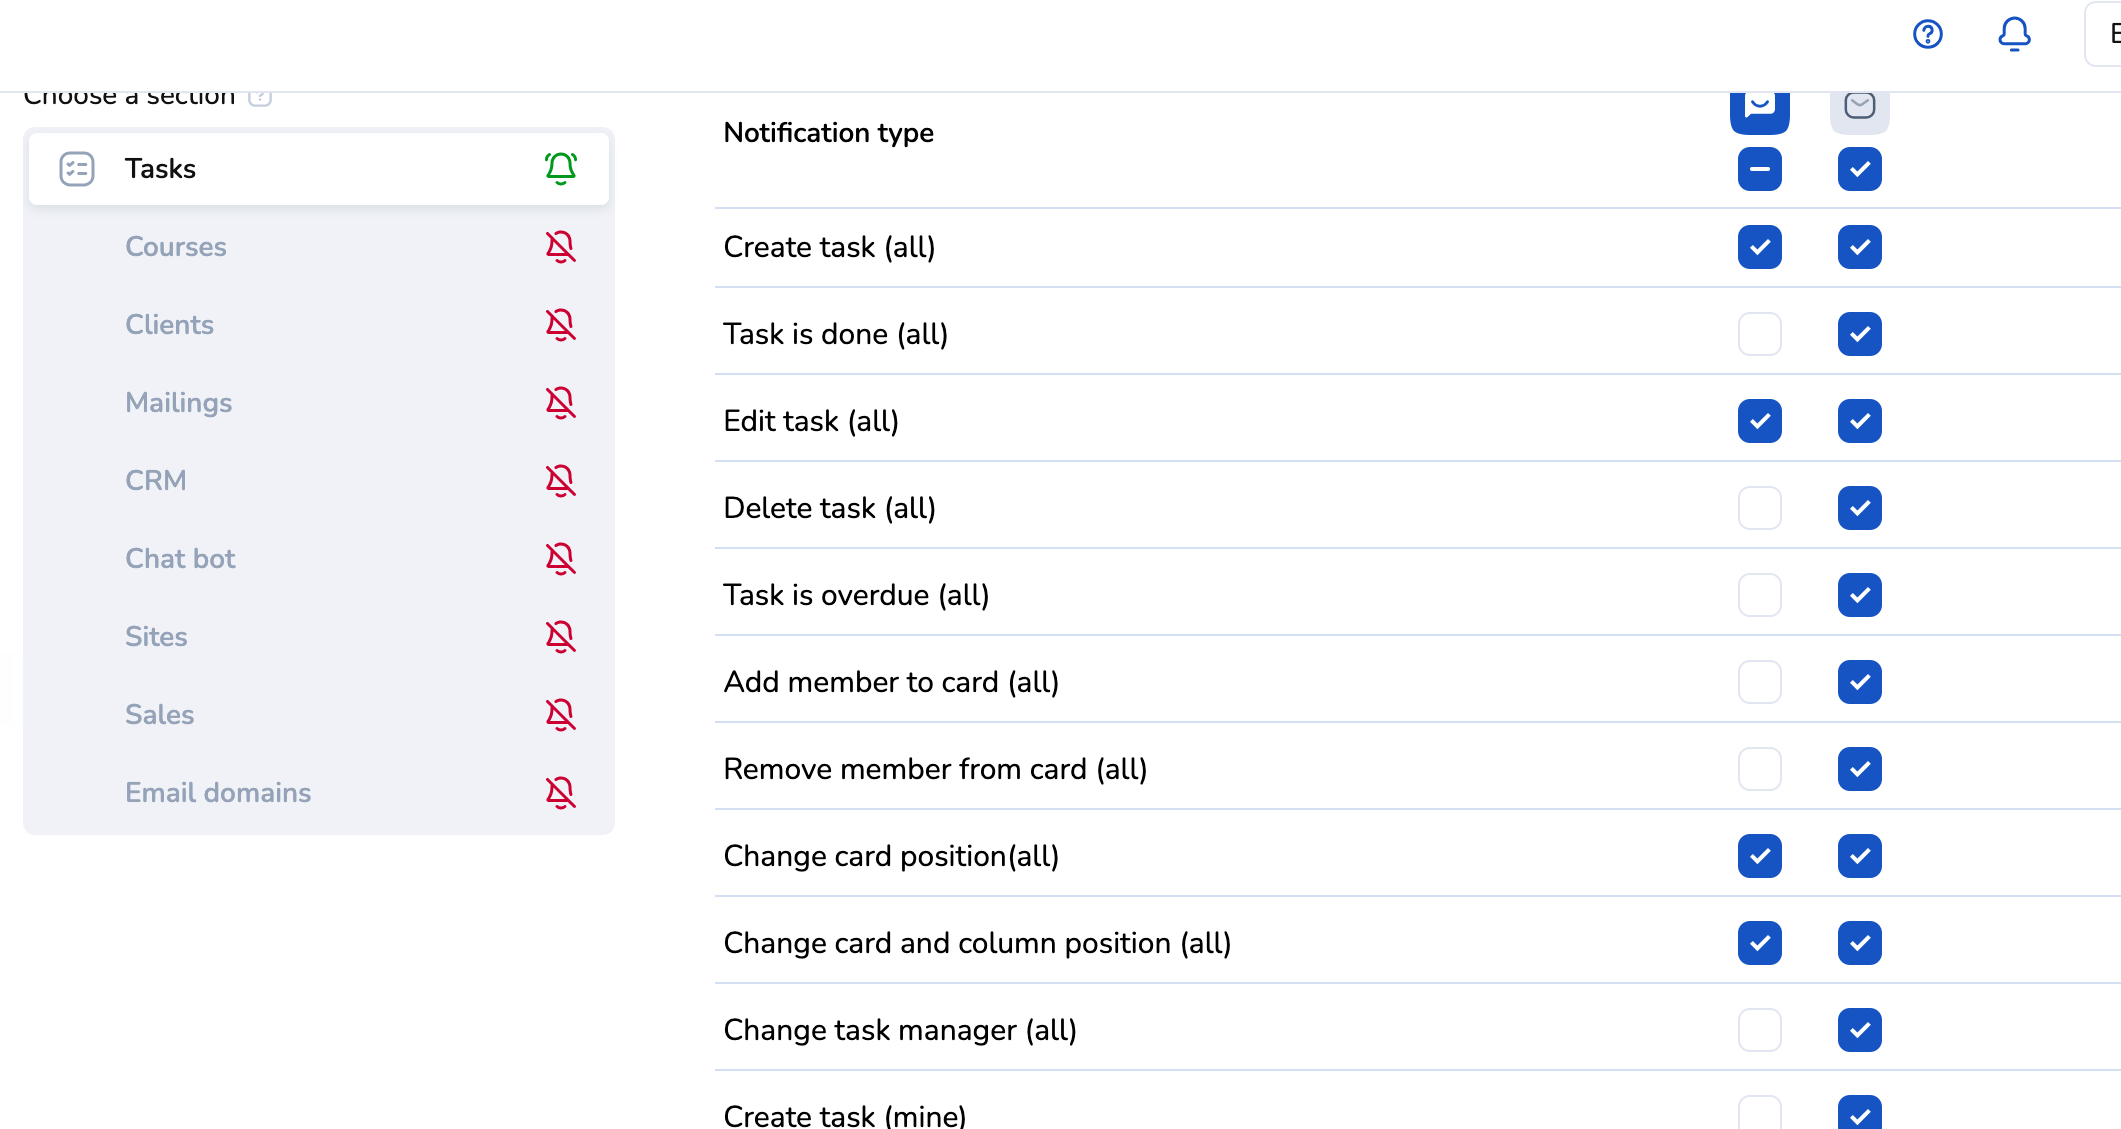The image size is (2121, 1129).
Task: Toggle the Tasks section green bell icon
Action: point(561,168)
